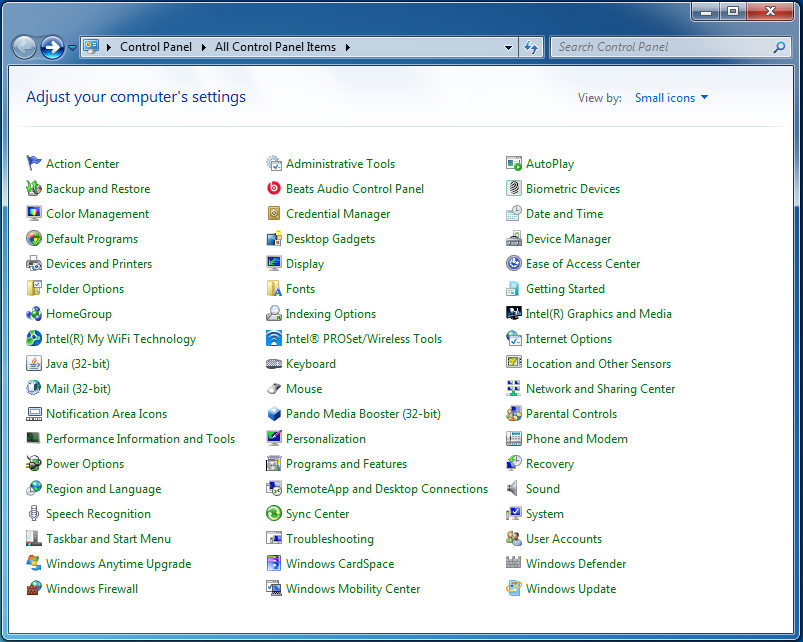This screenshot has height=642, width=803.
Task: Open RemoteApp and Desktop Connections link
Action: click(387, 489)
